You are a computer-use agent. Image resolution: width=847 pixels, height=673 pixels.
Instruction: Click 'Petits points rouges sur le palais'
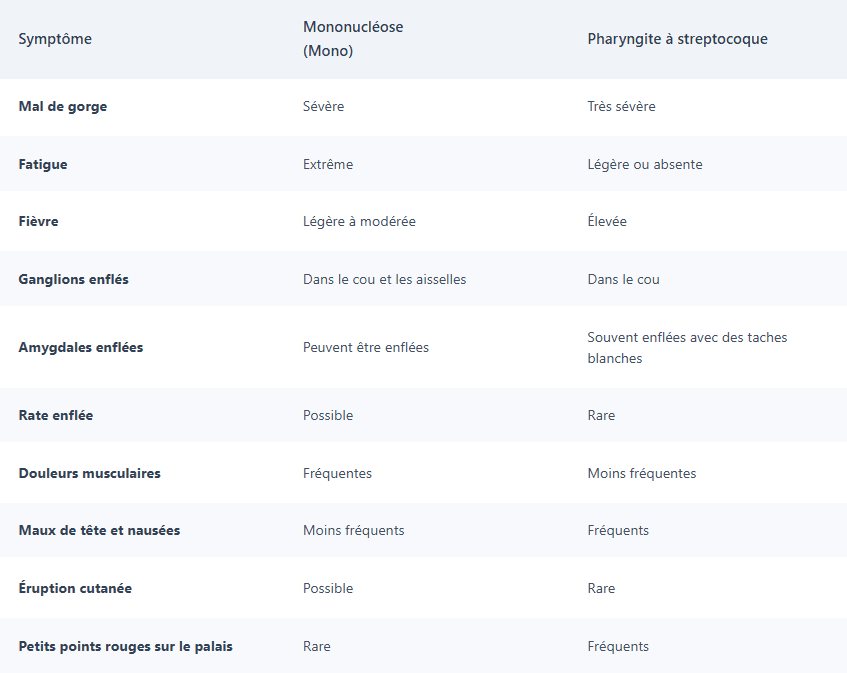[x=125, y=646]
